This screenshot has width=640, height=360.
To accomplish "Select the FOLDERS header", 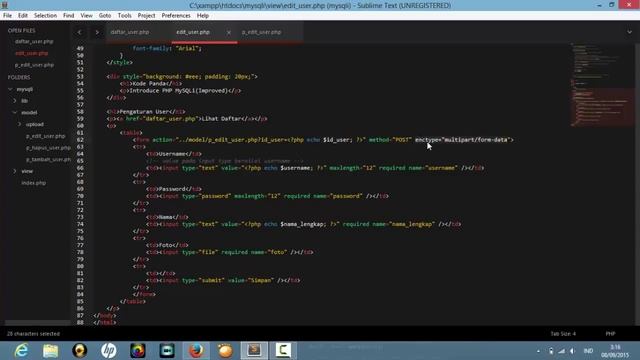I will point(19,77).
